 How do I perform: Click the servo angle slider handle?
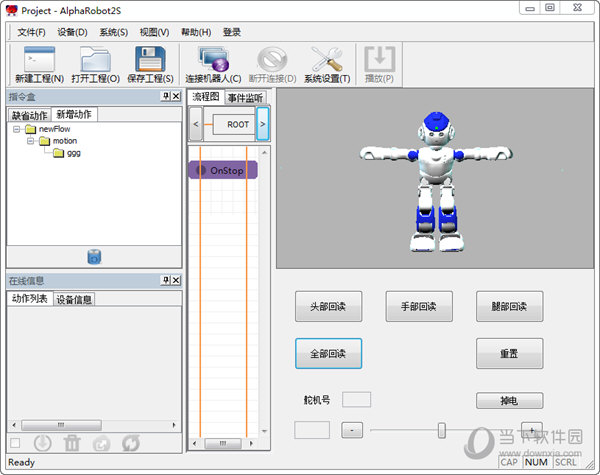[x=442, y=430]
